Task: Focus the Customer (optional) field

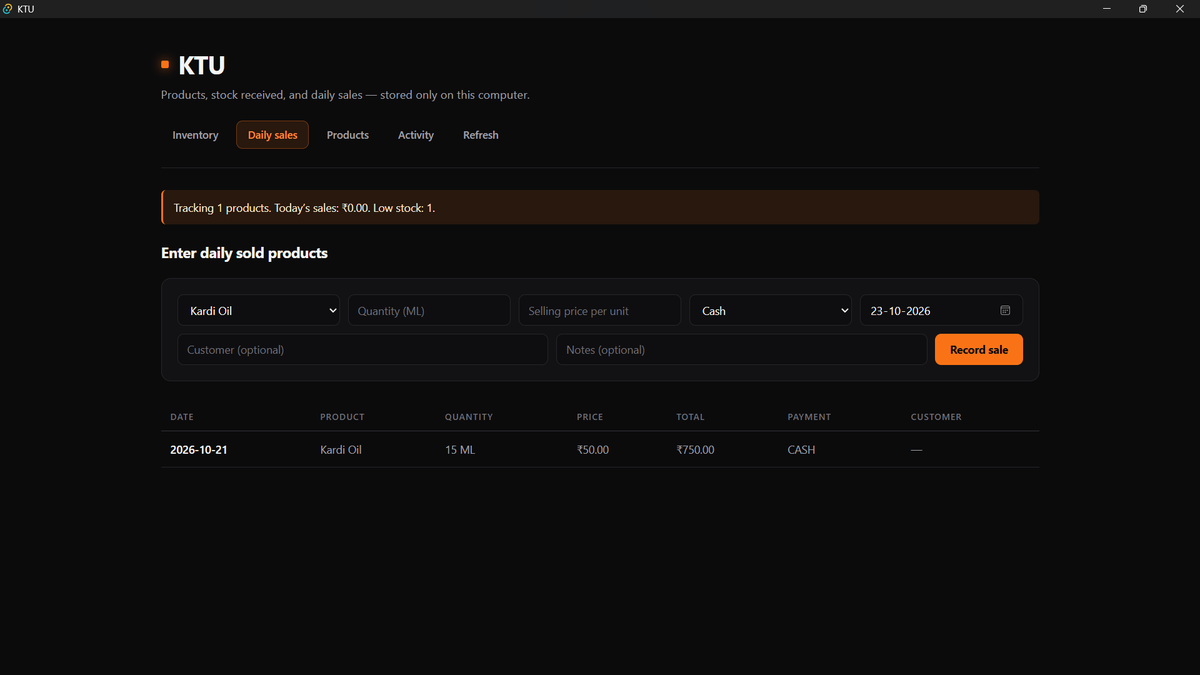Action: tap(362, 350)
